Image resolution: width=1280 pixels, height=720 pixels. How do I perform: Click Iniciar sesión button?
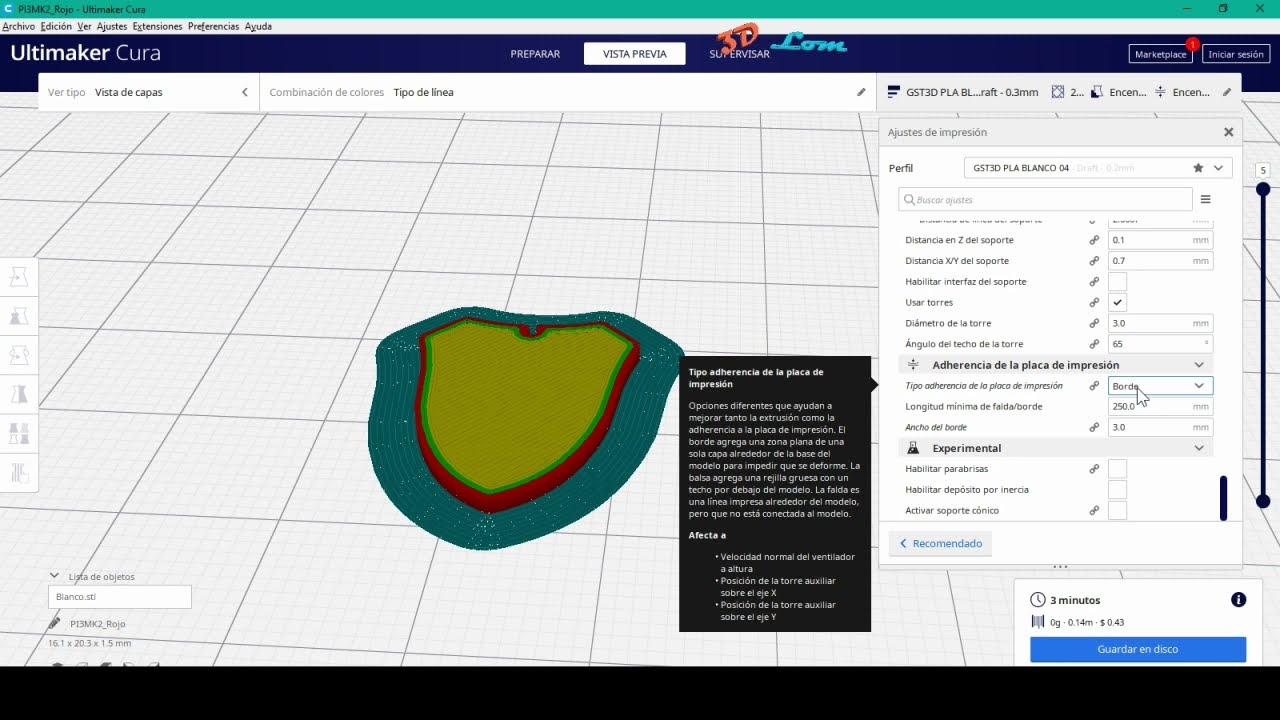pyautogui.click(x=1236, y=54)
